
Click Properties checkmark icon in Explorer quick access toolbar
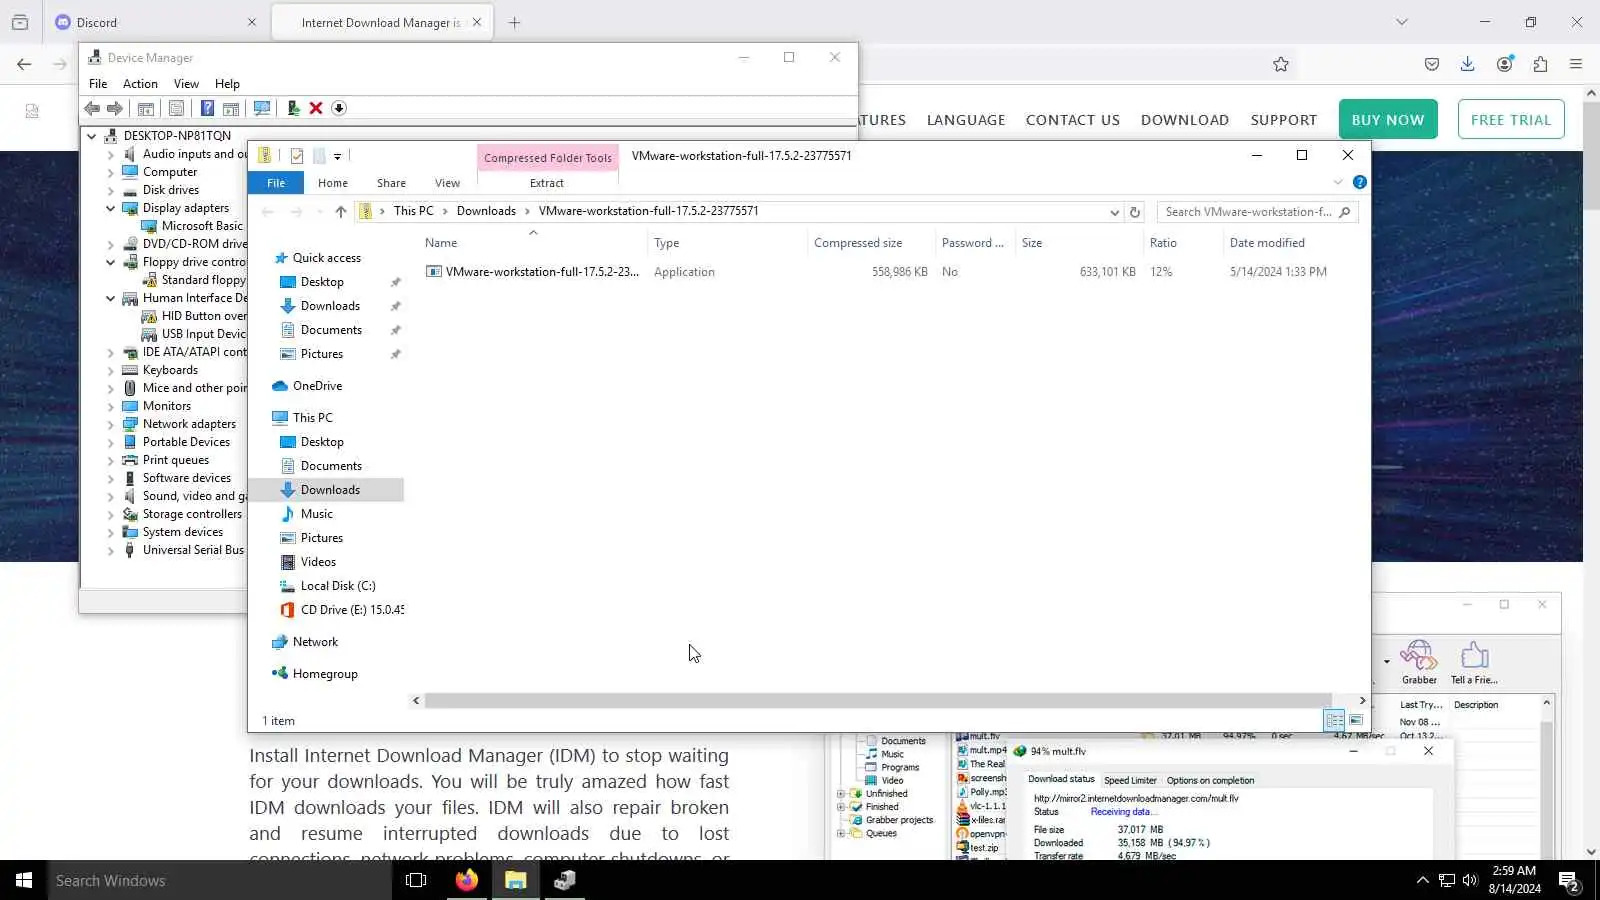pos(297,156)
